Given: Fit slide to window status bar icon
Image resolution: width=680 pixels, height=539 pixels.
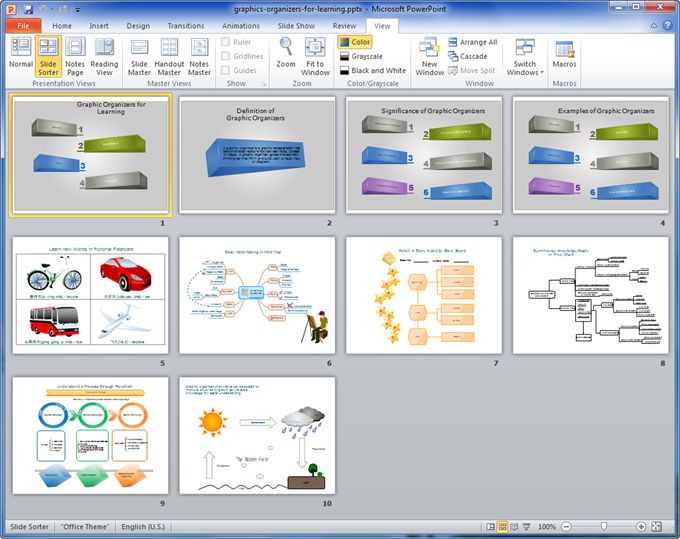Looking at the screenshot, I should click(657, 526).
